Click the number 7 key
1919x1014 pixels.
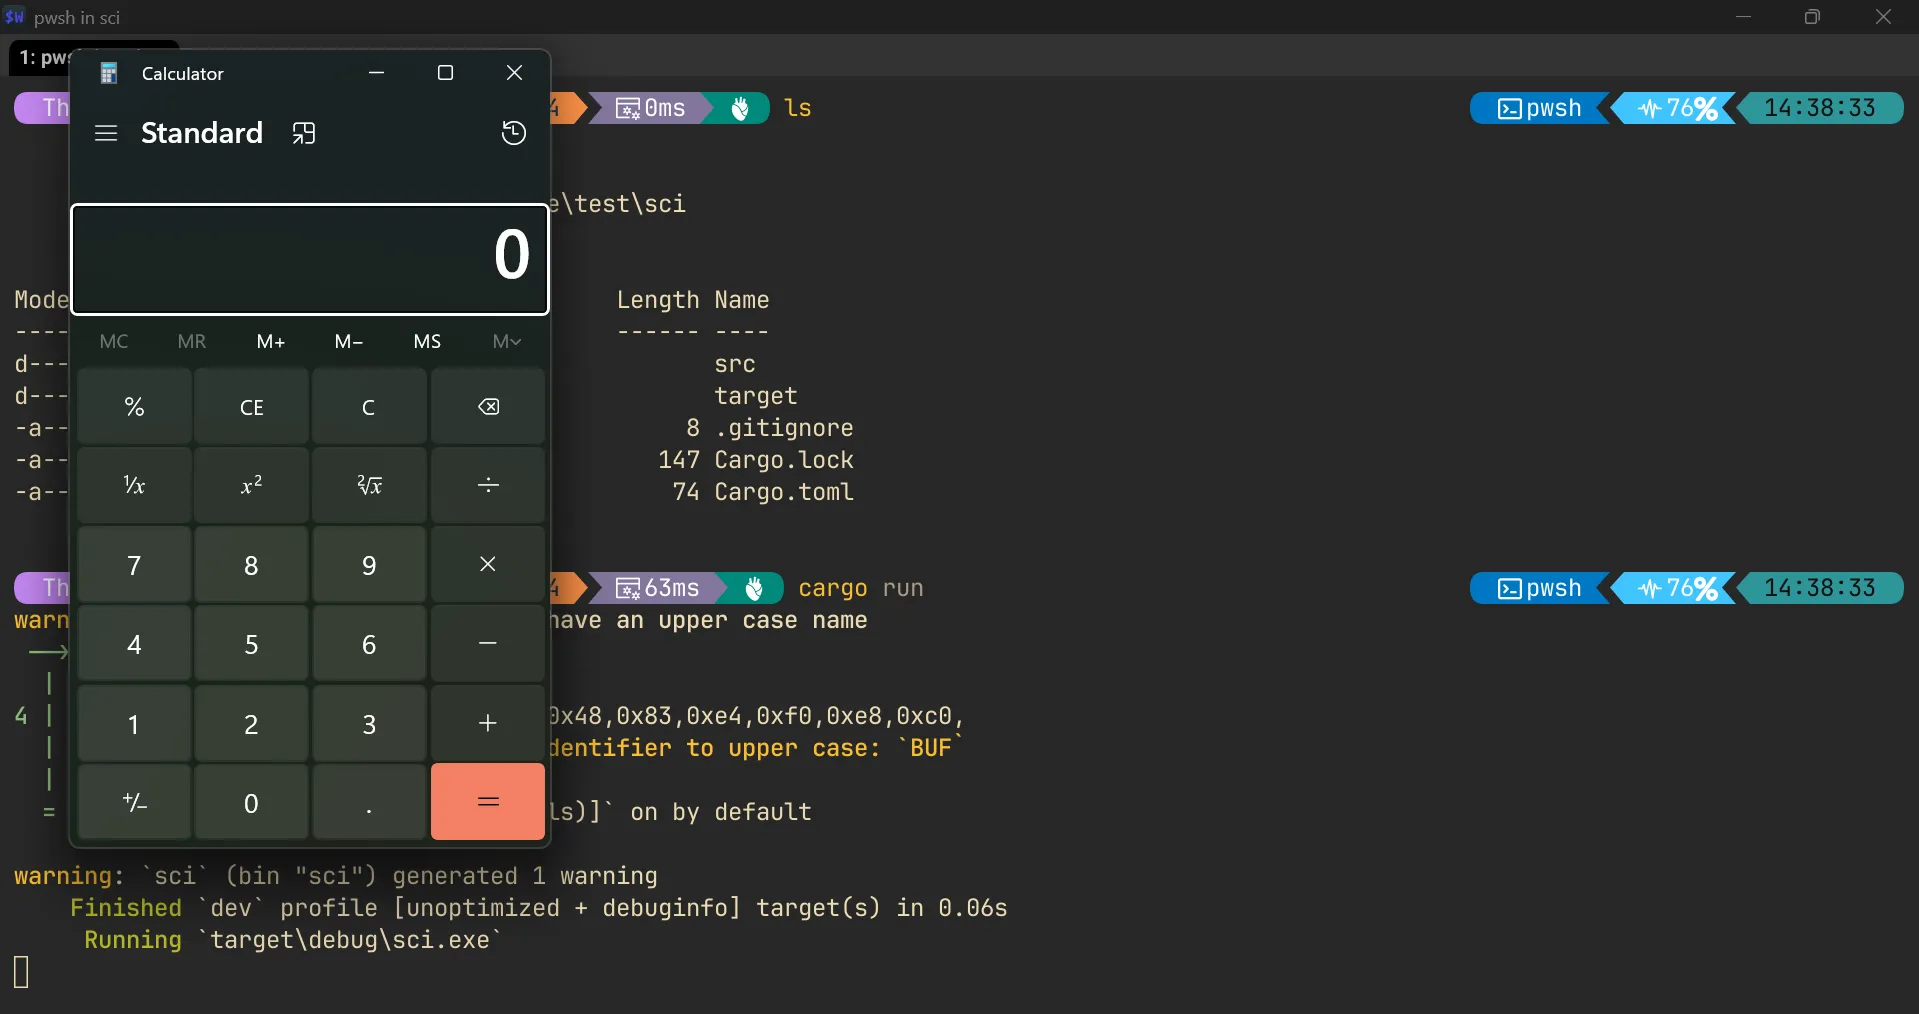pos(134,565)
